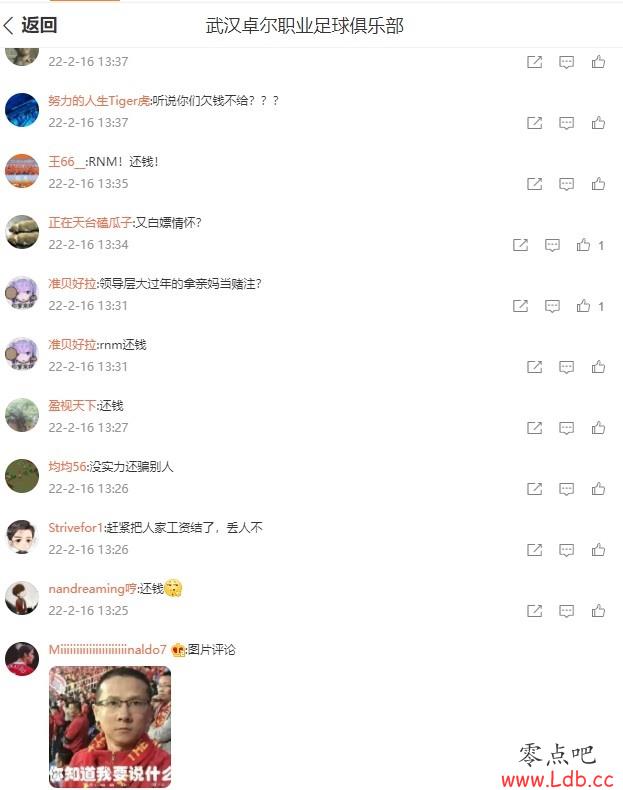The image size is (623, 790).
Task: Share the 均均56 comment via repost icon
Action: pos(534,489)
